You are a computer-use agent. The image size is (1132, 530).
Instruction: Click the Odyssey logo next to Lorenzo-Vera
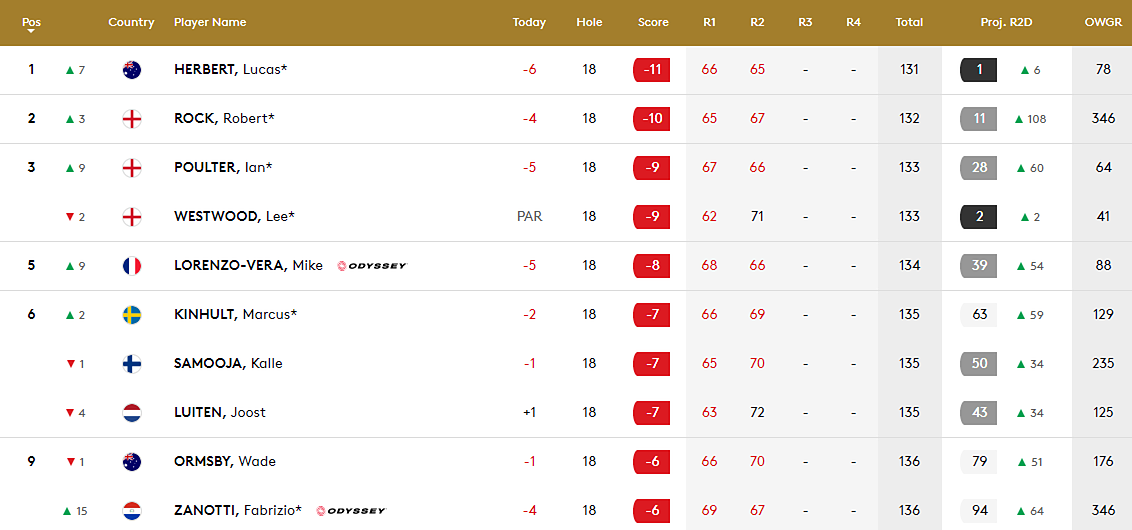372,266
